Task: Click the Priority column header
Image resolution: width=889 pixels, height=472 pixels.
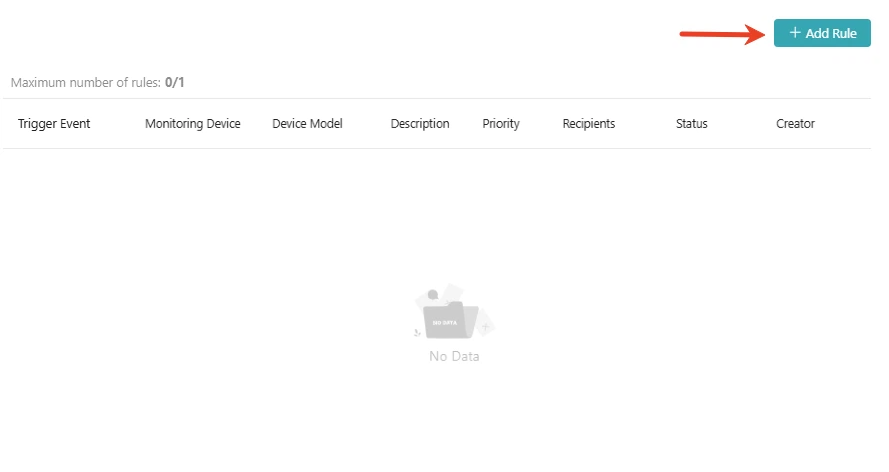Action: pyautogui.click(x=501, y=124)
